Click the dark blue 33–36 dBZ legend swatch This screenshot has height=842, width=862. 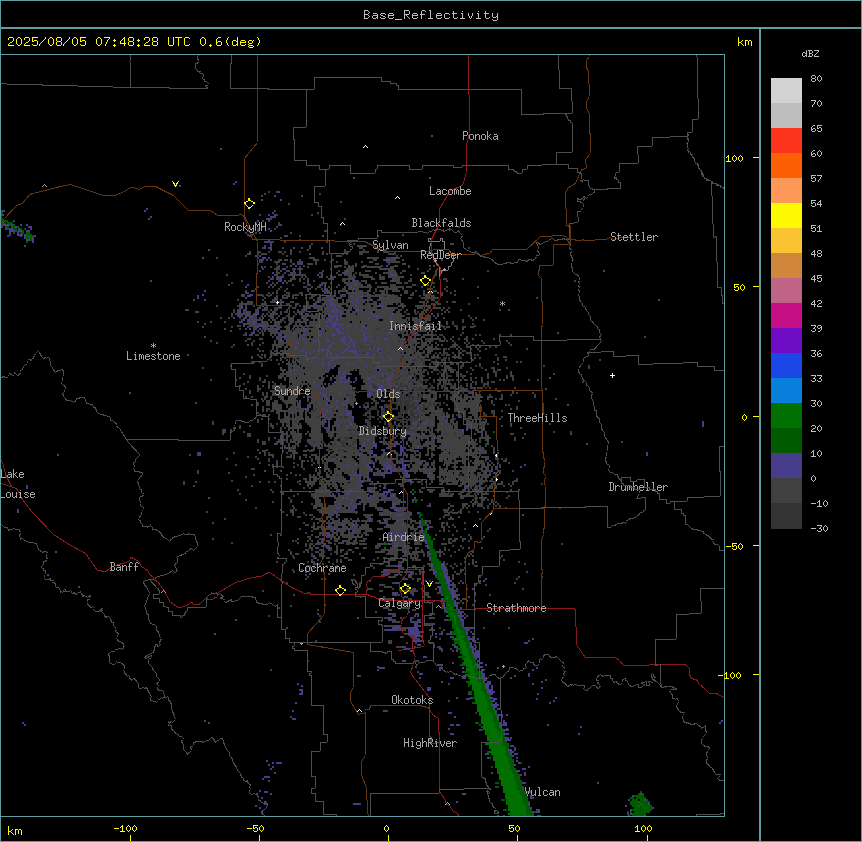pos(786,366)
